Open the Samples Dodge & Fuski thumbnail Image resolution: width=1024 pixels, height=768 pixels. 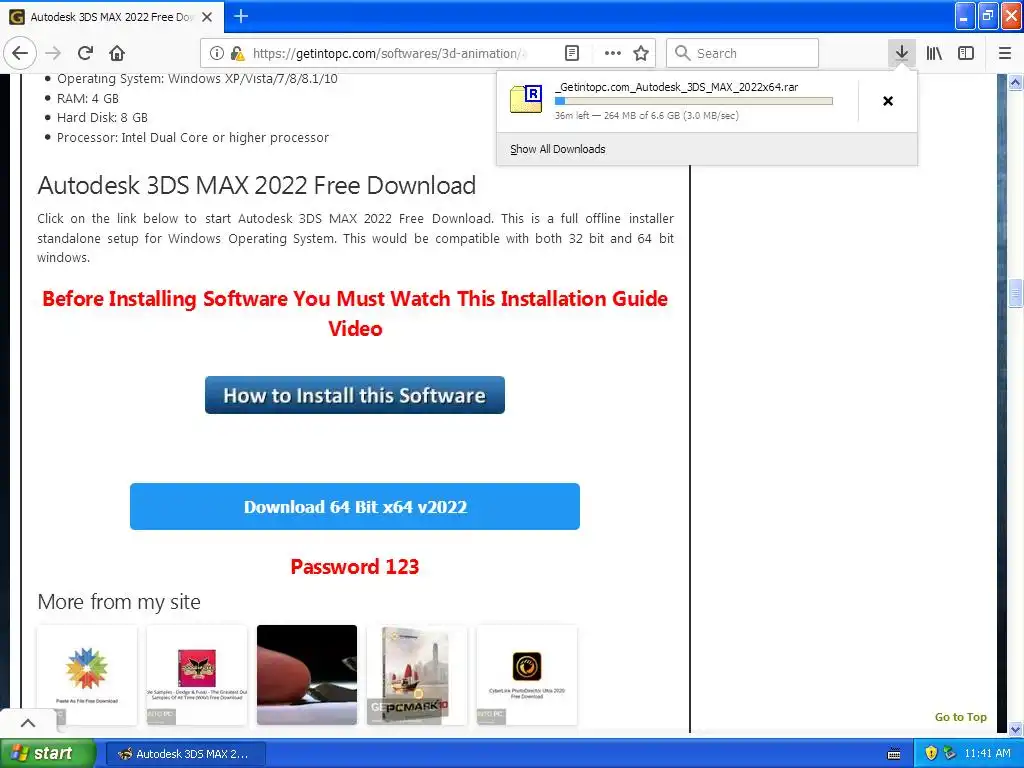tap(197, 675)
